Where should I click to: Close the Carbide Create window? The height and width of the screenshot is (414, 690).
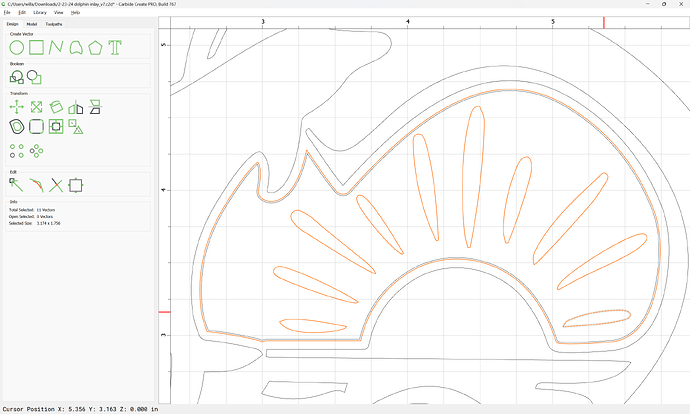pyautogui.click(x=680, y=4)
